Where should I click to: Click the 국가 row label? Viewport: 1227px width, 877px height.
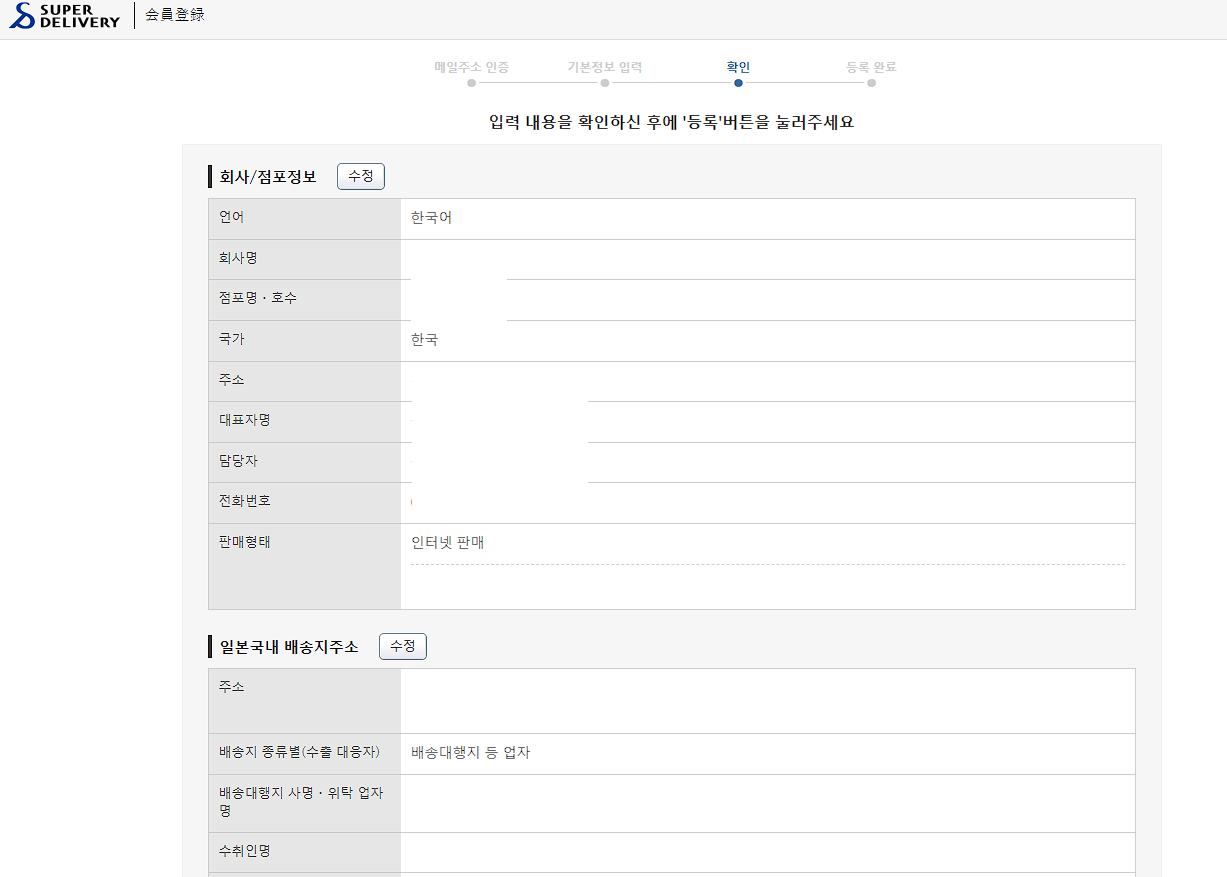pyautogui.click(x=231, y=339)
